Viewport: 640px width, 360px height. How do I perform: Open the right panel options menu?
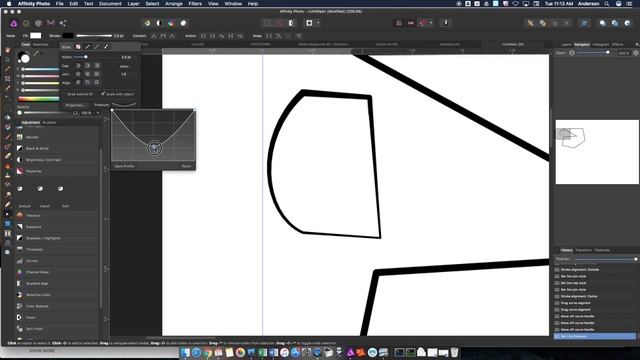pyautogui.click(x=637, y=44)
